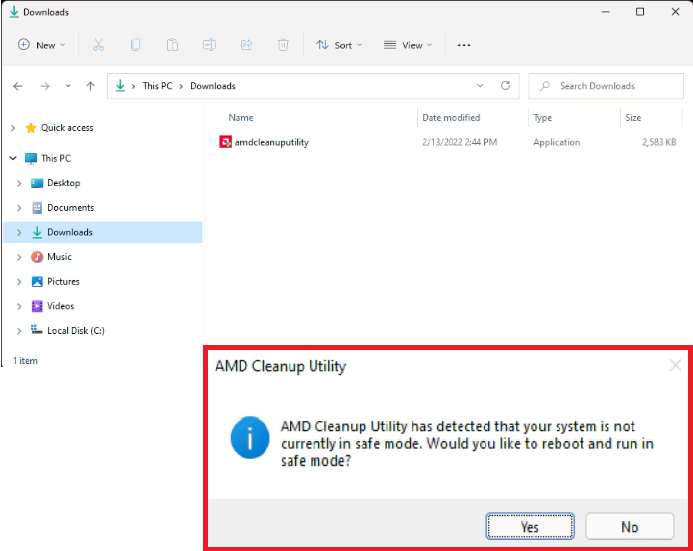Select Downloads in the navigation pane
The width and height of the screenshot is (693, 551).
click(x=103, y=232)
